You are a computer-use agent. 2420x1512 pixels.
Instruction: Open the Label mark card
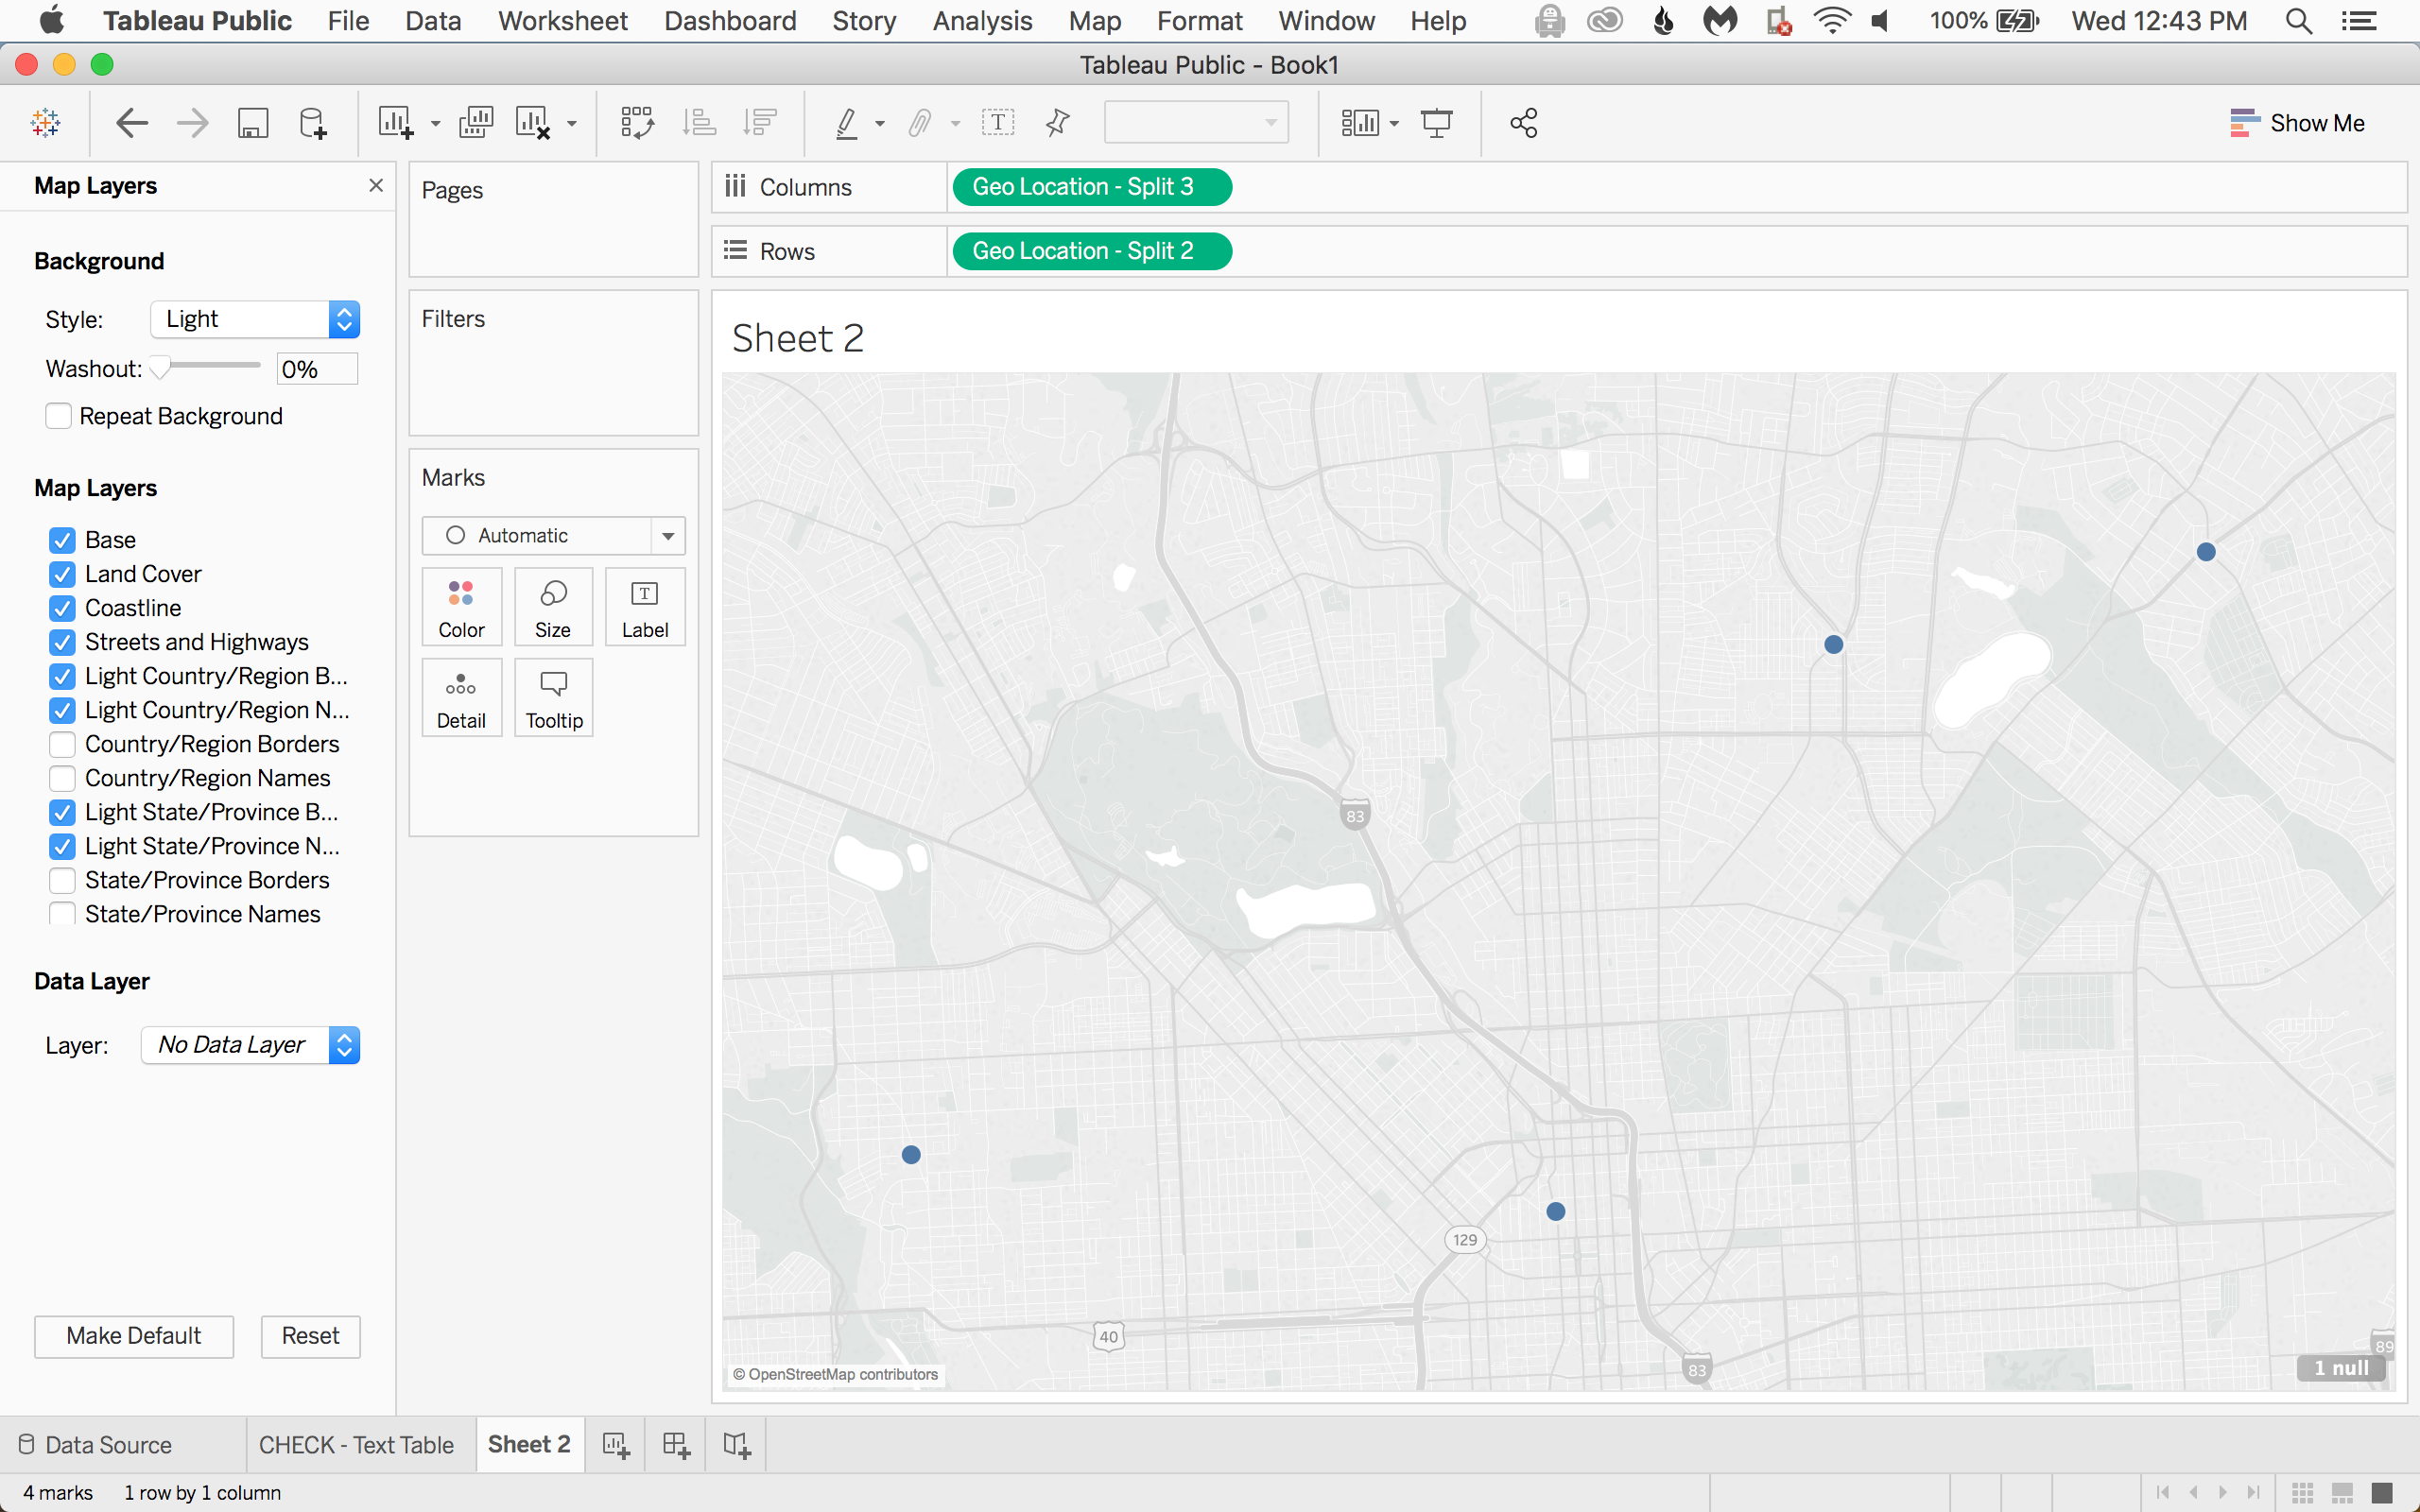point(645,607)
